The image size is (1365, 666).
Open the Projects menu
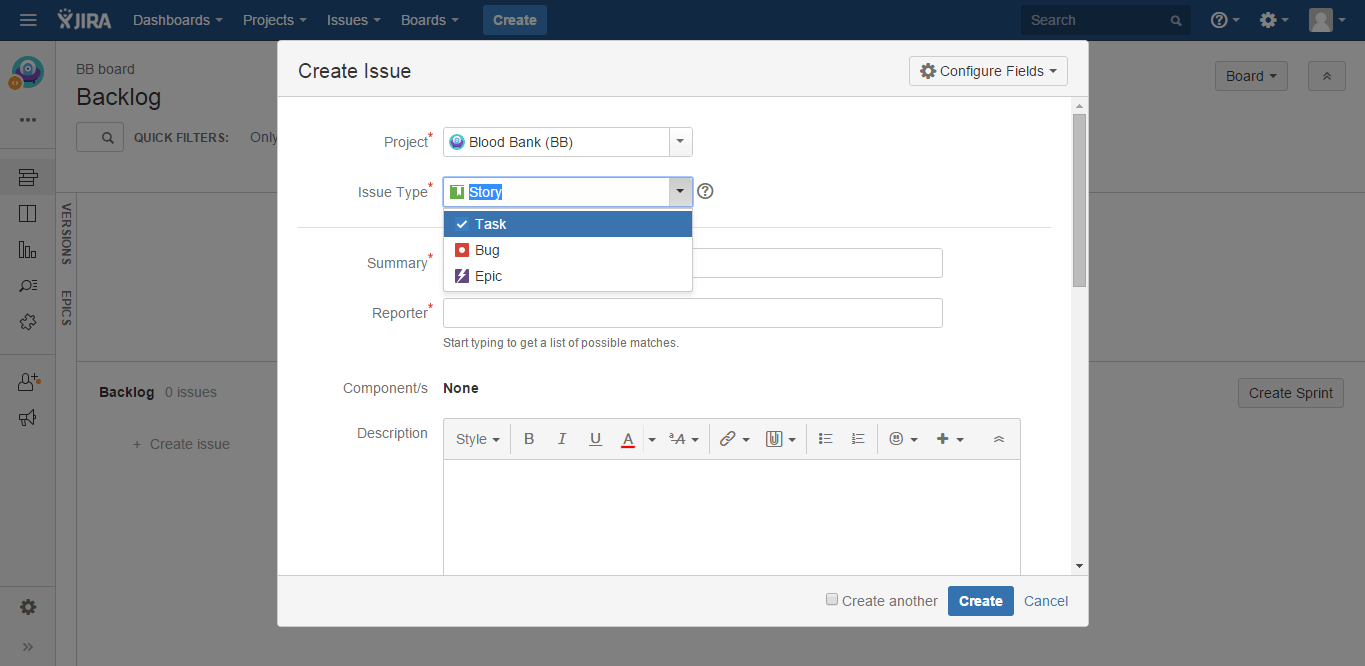pos(275,20)
